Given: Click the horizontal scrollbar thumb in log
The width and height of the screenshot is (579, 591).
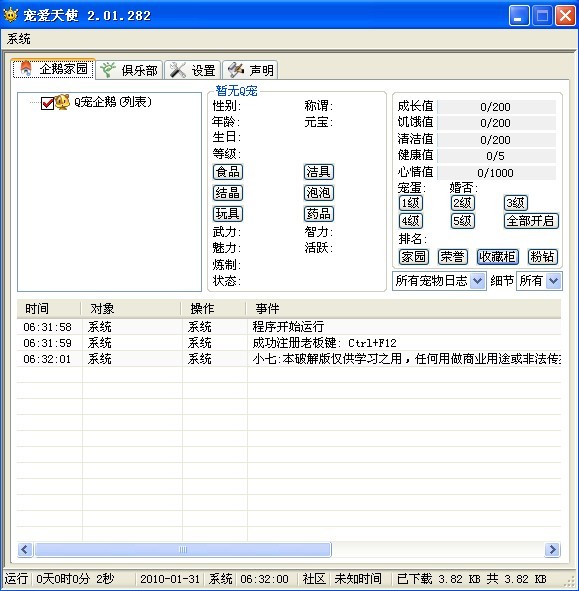Looking at the screenshot, I should [x=183, y=550].
